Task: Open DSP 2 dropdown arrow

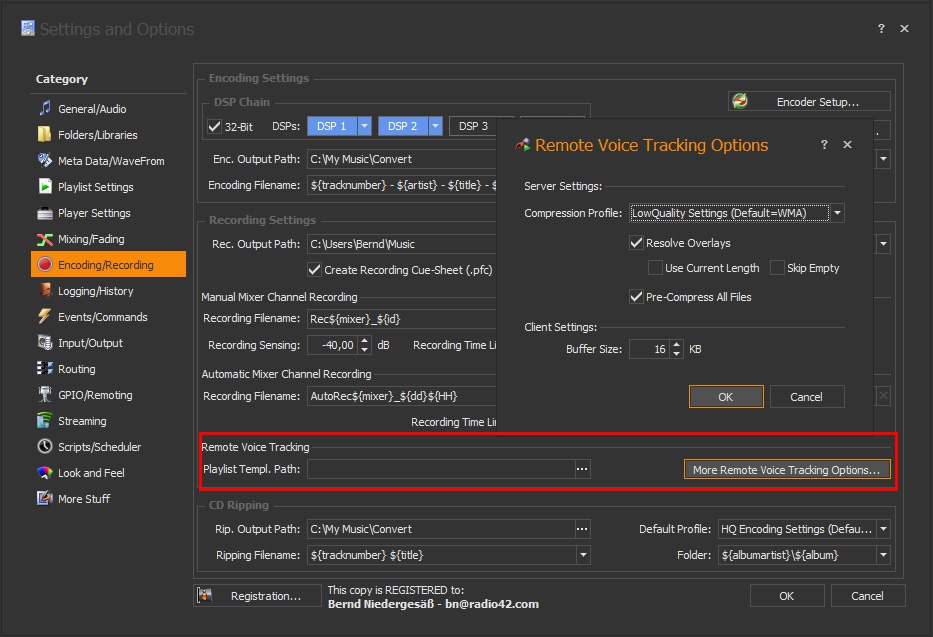Action: pos(436,126)
